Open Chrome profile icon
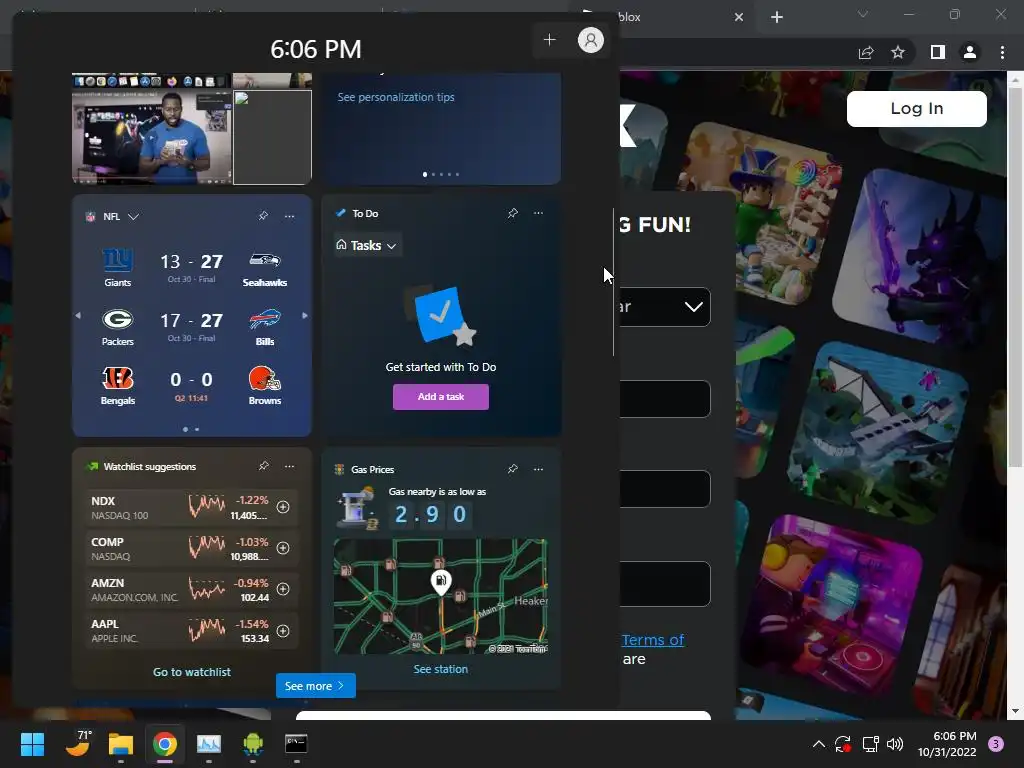1024x768 pixels. pos(970,52)
